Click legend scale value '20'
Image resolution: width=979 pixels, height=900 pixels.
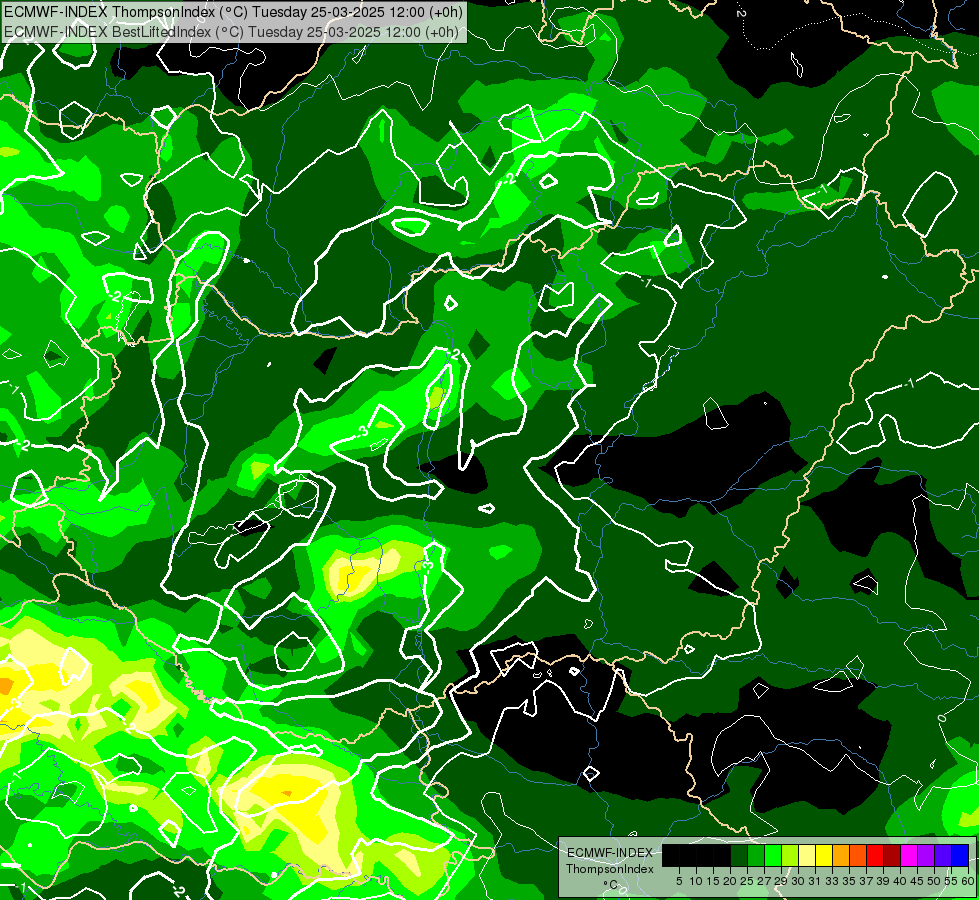coord(730,881)
